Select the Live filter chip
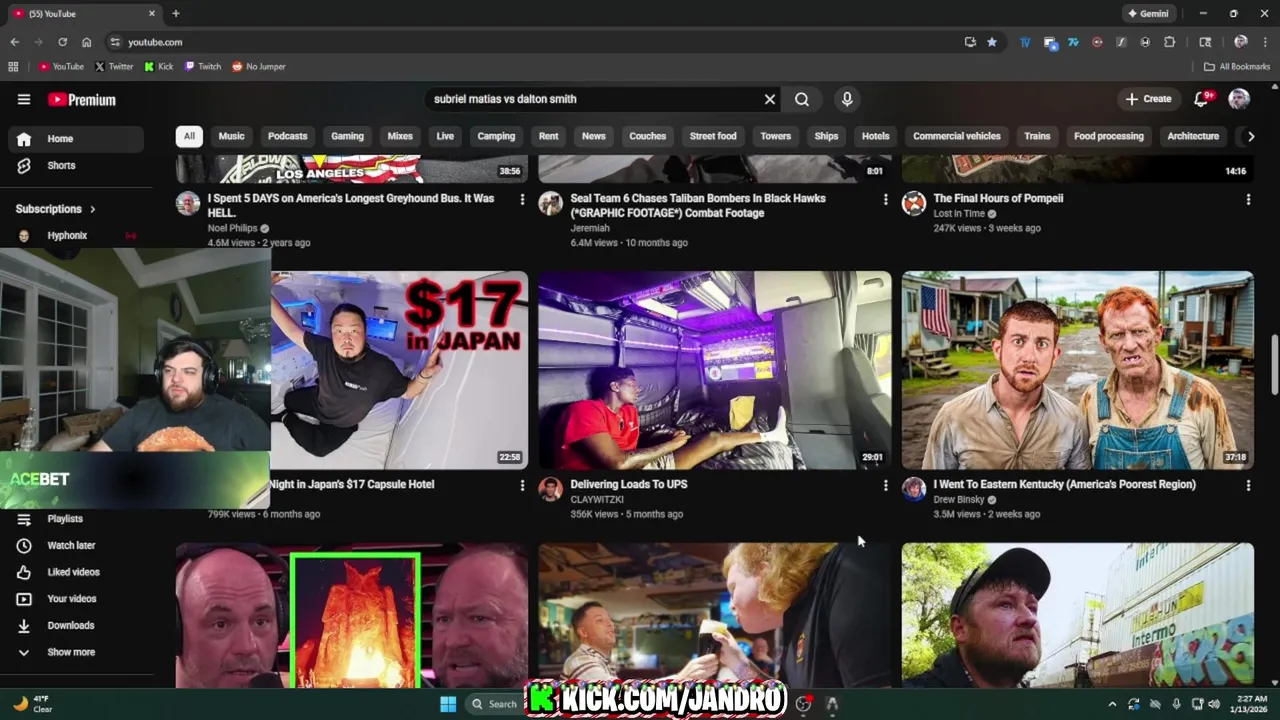The height and width of the screenshot is (720, 1280). pyautogui.click(x=445, y=136)
